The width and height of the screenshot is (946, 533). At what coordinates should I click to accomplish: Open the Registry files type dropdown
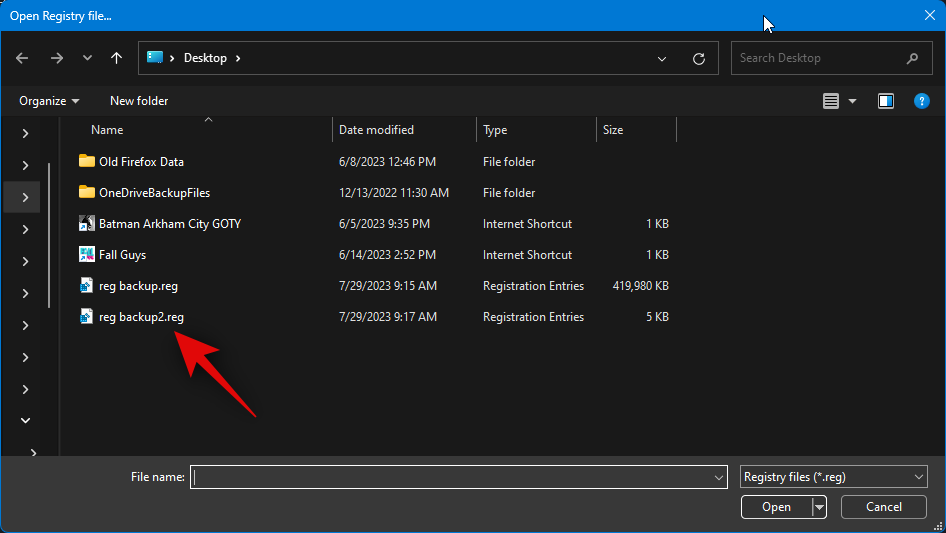click(834, 477)
